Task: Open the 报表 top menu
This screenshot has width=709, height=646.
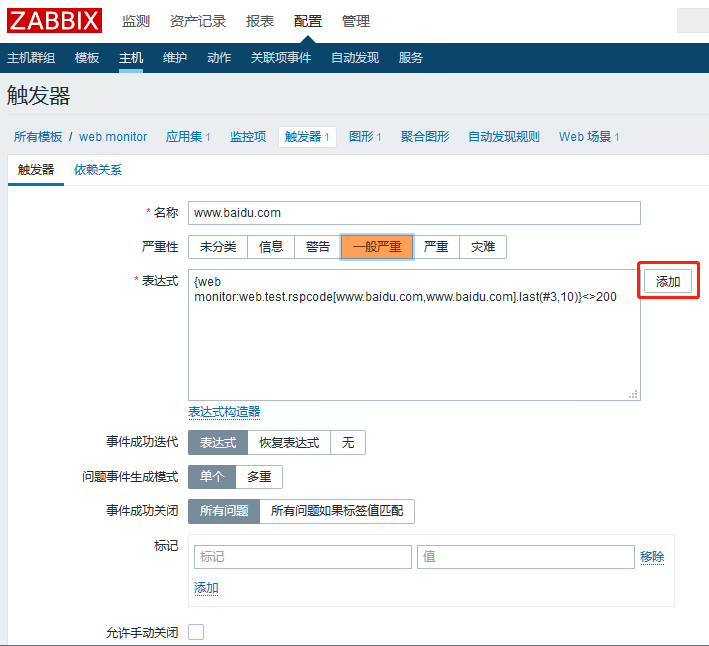Action: [260, 21]
